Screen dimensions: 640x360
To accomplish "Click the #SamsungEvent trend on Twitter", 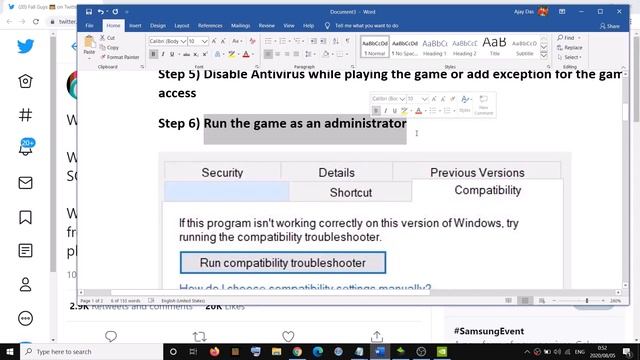I will click(x=489, y=331).
